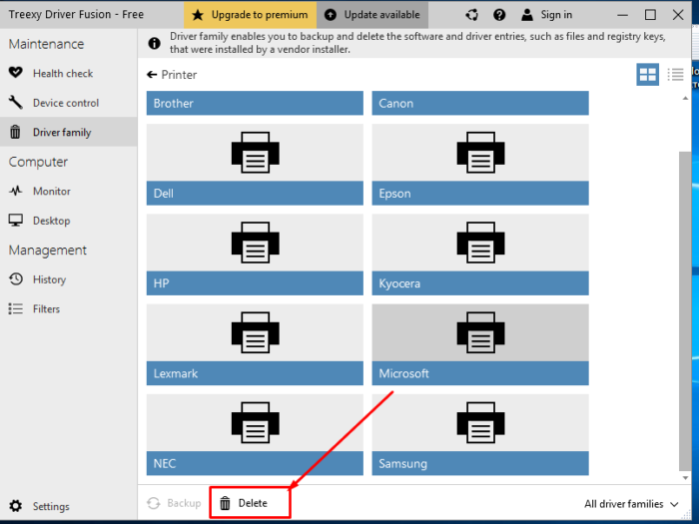
Task: Switch to grid tile view
Action: pyautogui.click(x=647, y=74)
